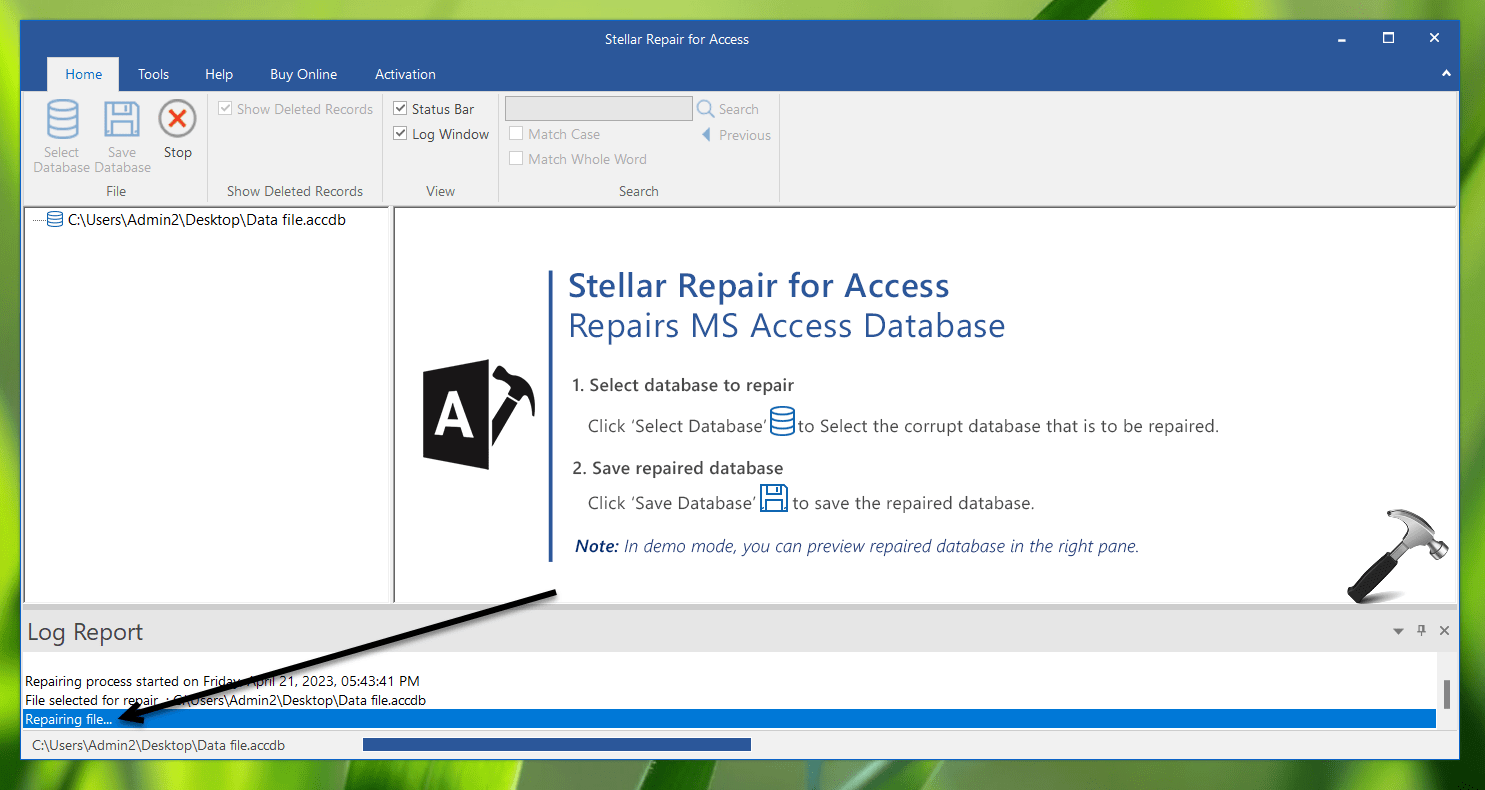This screenshot has width=1485, height=790.
Task: Select the Select Database icon
Action: click(61, 120)
